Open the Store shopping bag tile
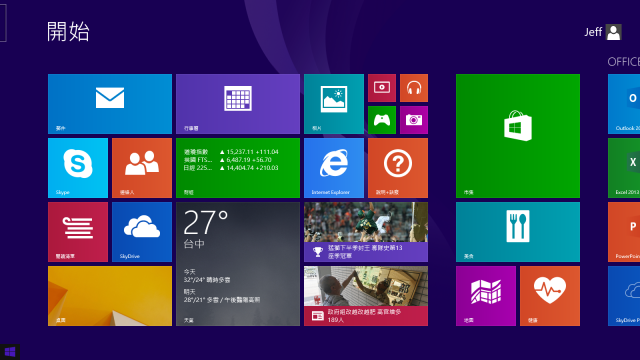This screenshot has width=640, height=360. click(x=518, y=136)
